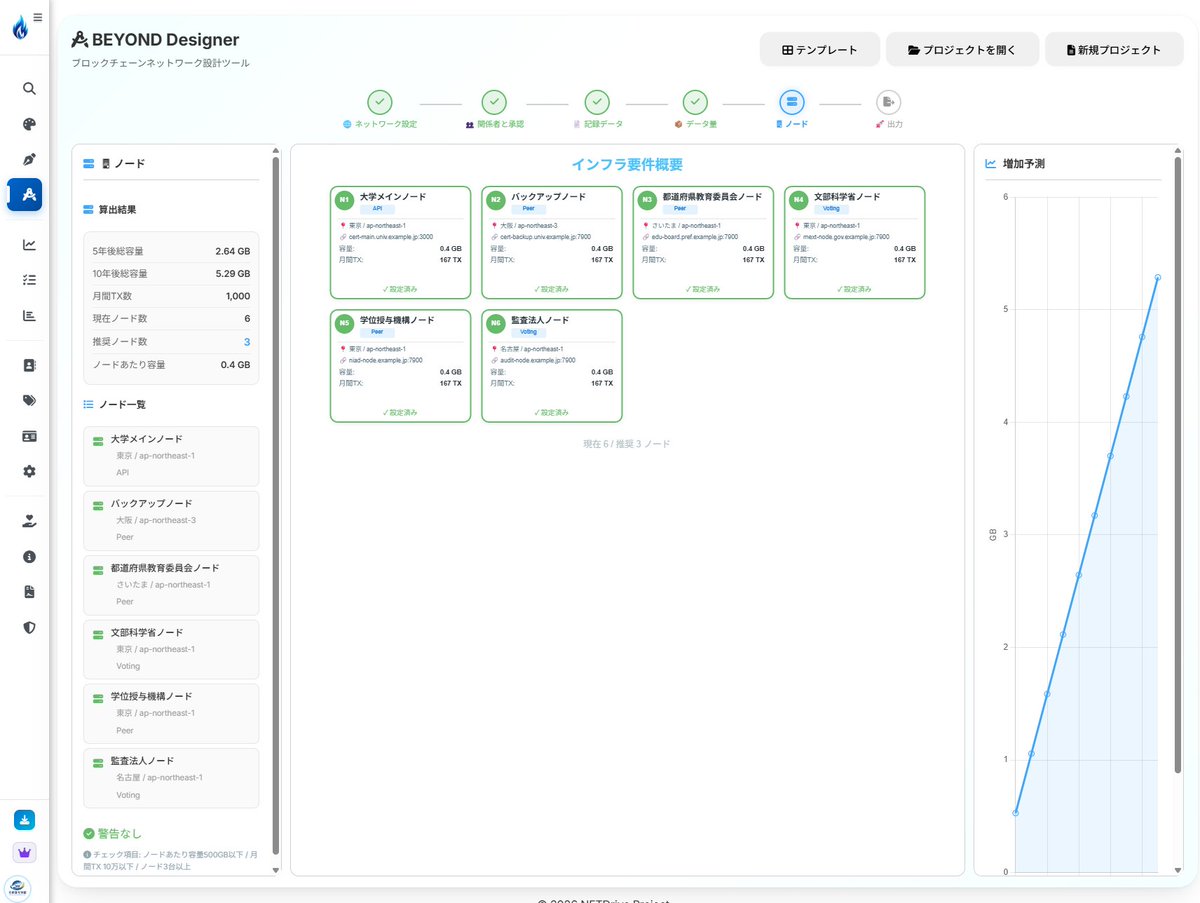Click the N2 badge on バックアップノード card
1200x903 pixels.
496,200
